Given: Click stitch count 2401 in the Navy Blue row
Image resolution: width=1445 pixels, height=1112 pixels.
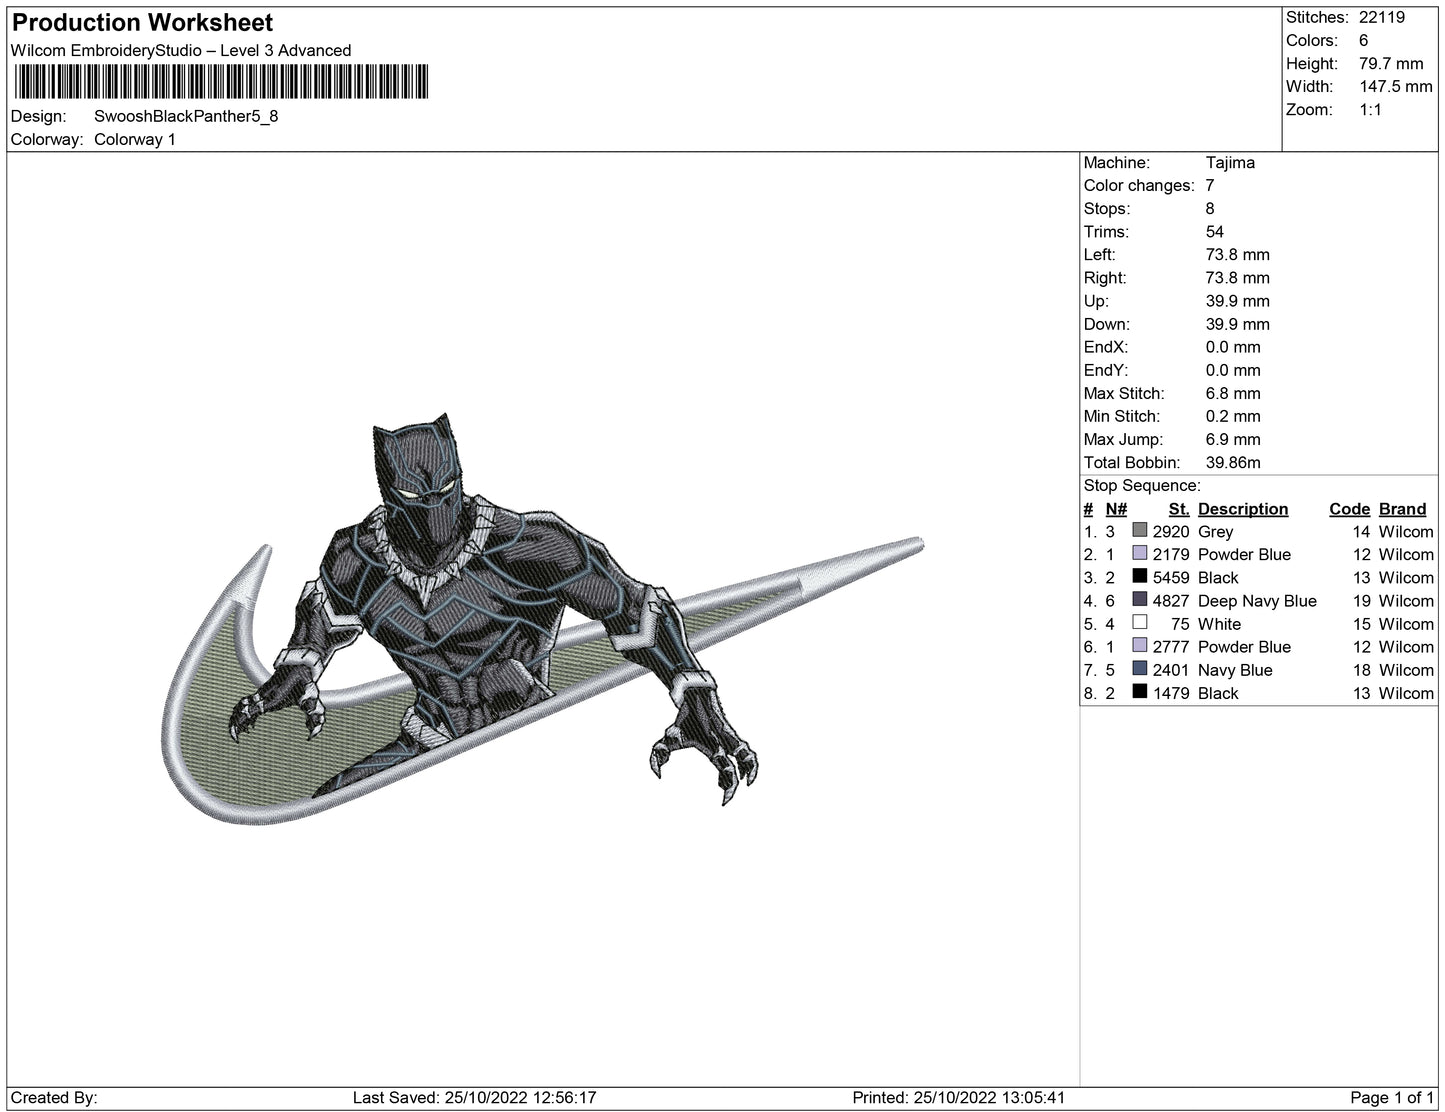Looking at the screenshot, I should [x=1171, y=669].
